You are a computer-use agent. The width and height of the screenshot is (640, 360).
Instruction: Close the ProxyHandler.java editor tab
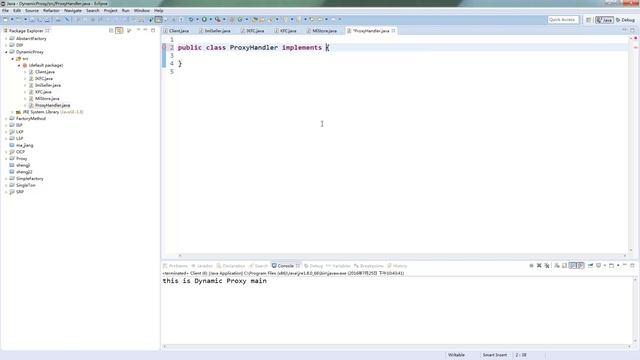pyautogui.click(x=393, y=31)
